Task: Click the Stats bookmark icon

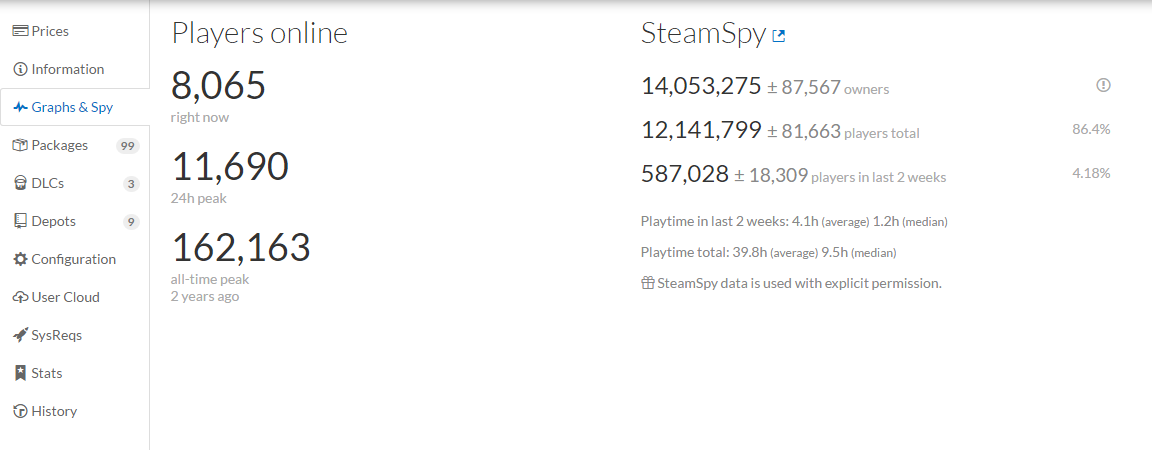Action: click(20, 373)
